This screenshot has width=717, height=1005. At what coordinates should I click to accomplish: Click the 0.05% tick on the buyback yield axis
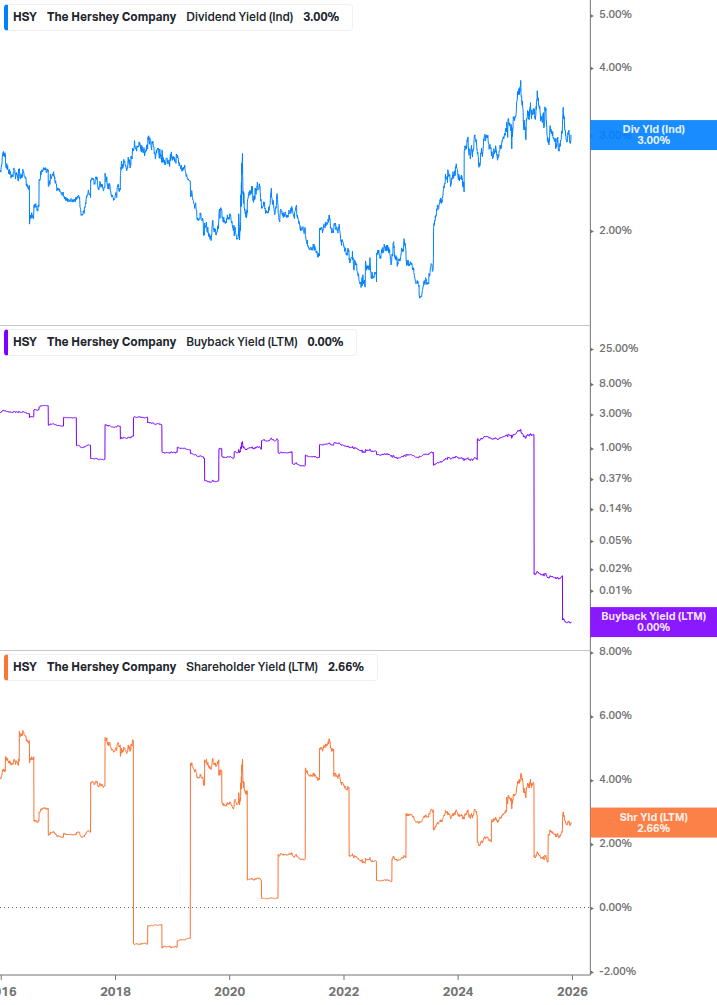pyautogui.click(x=615, y=540)
